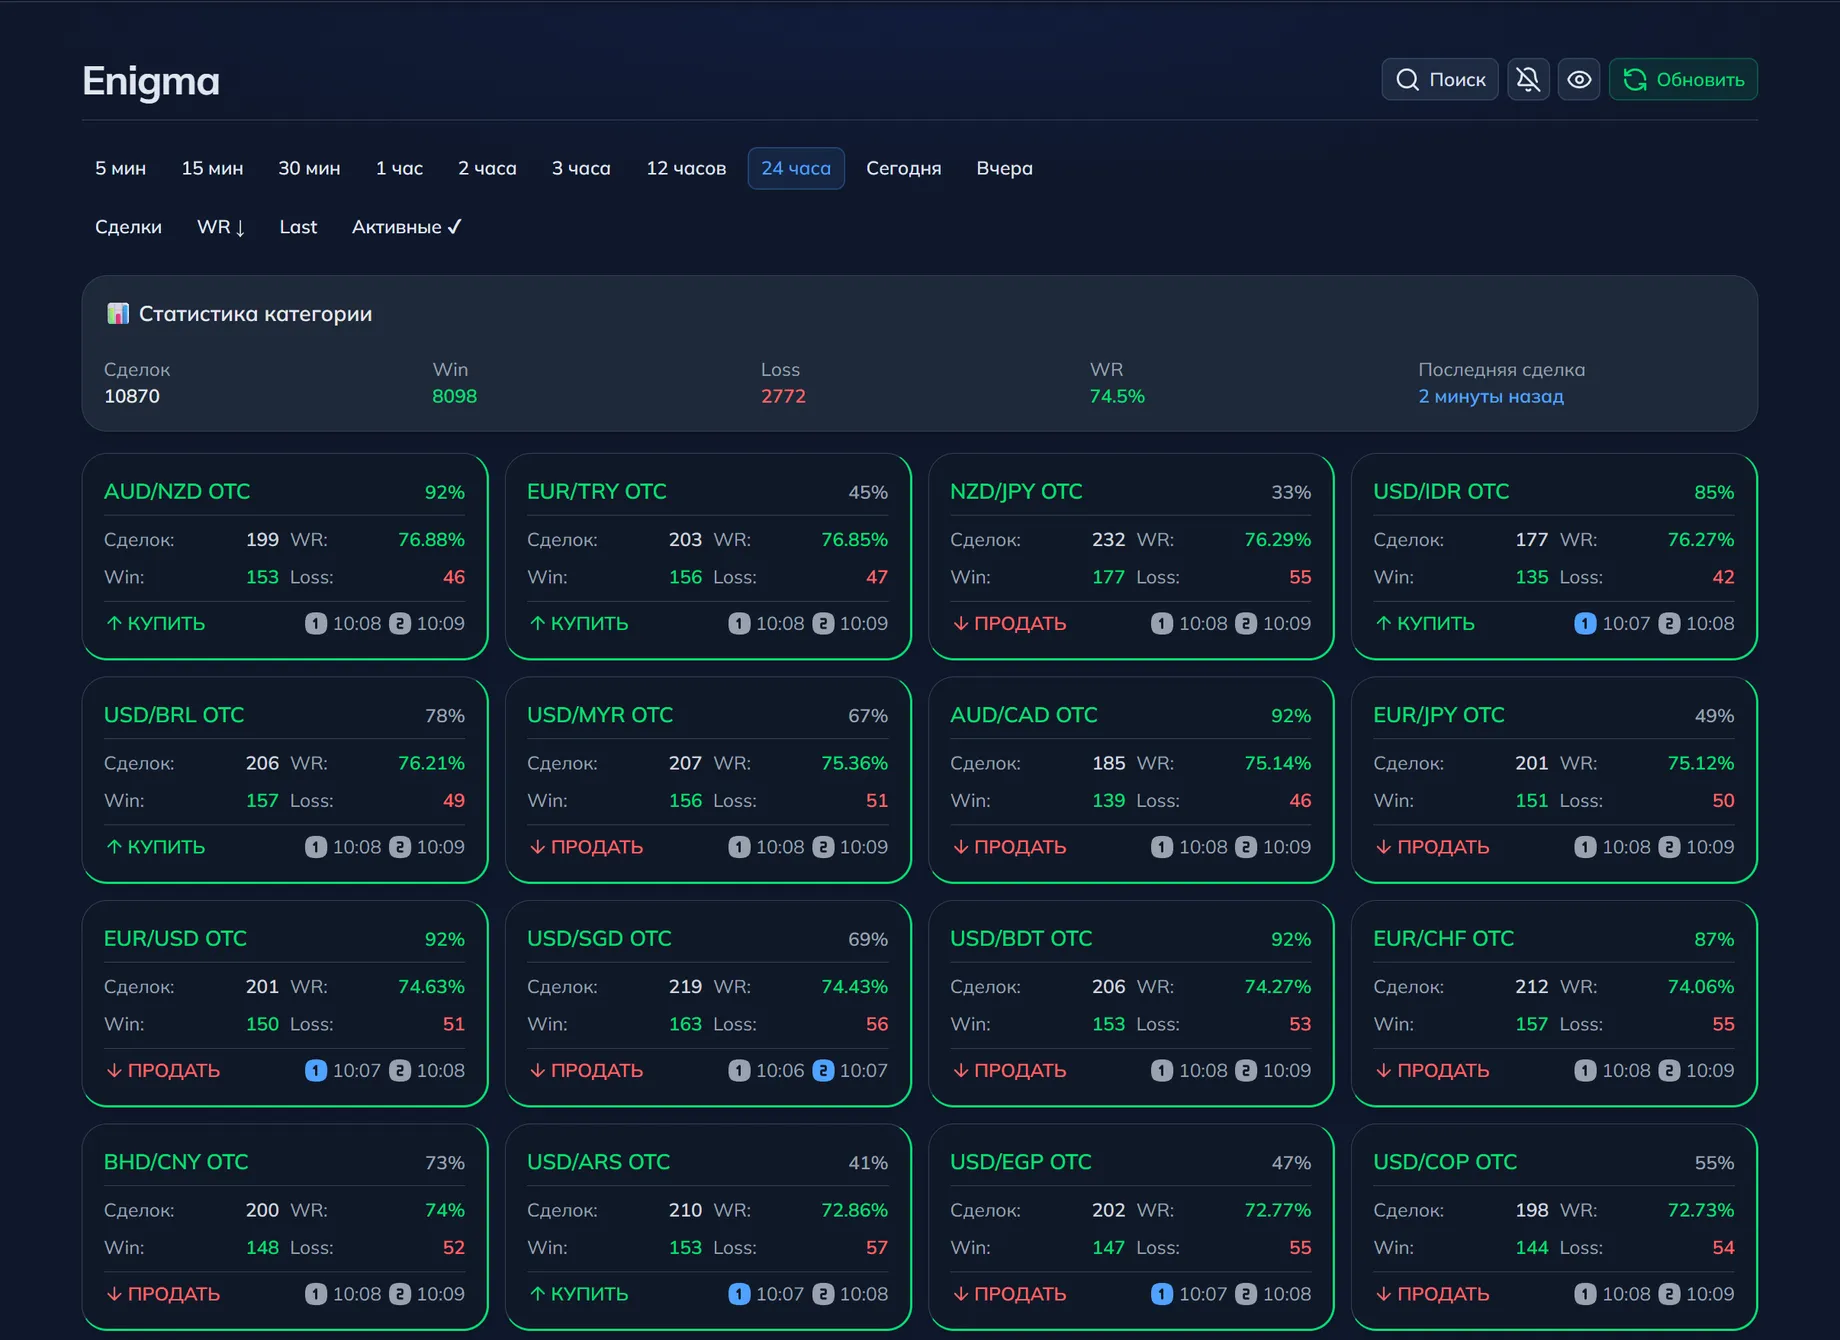Click the КУПИТЬ up arrow on AUD/NZD OTC
Image resolution: width=1840 pixels, height=1340 pixels.
114,624
